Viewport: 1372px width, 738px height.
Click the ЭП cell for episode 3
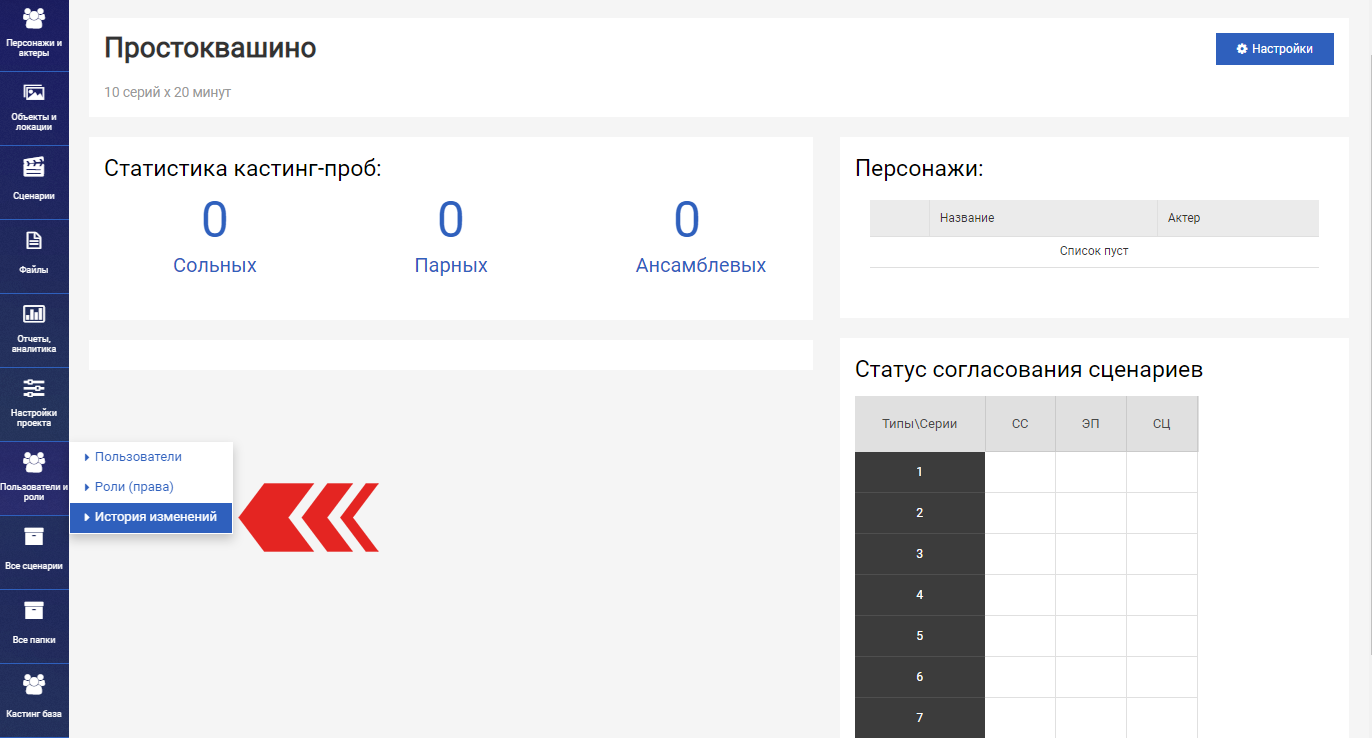[x=1091, y=554]
